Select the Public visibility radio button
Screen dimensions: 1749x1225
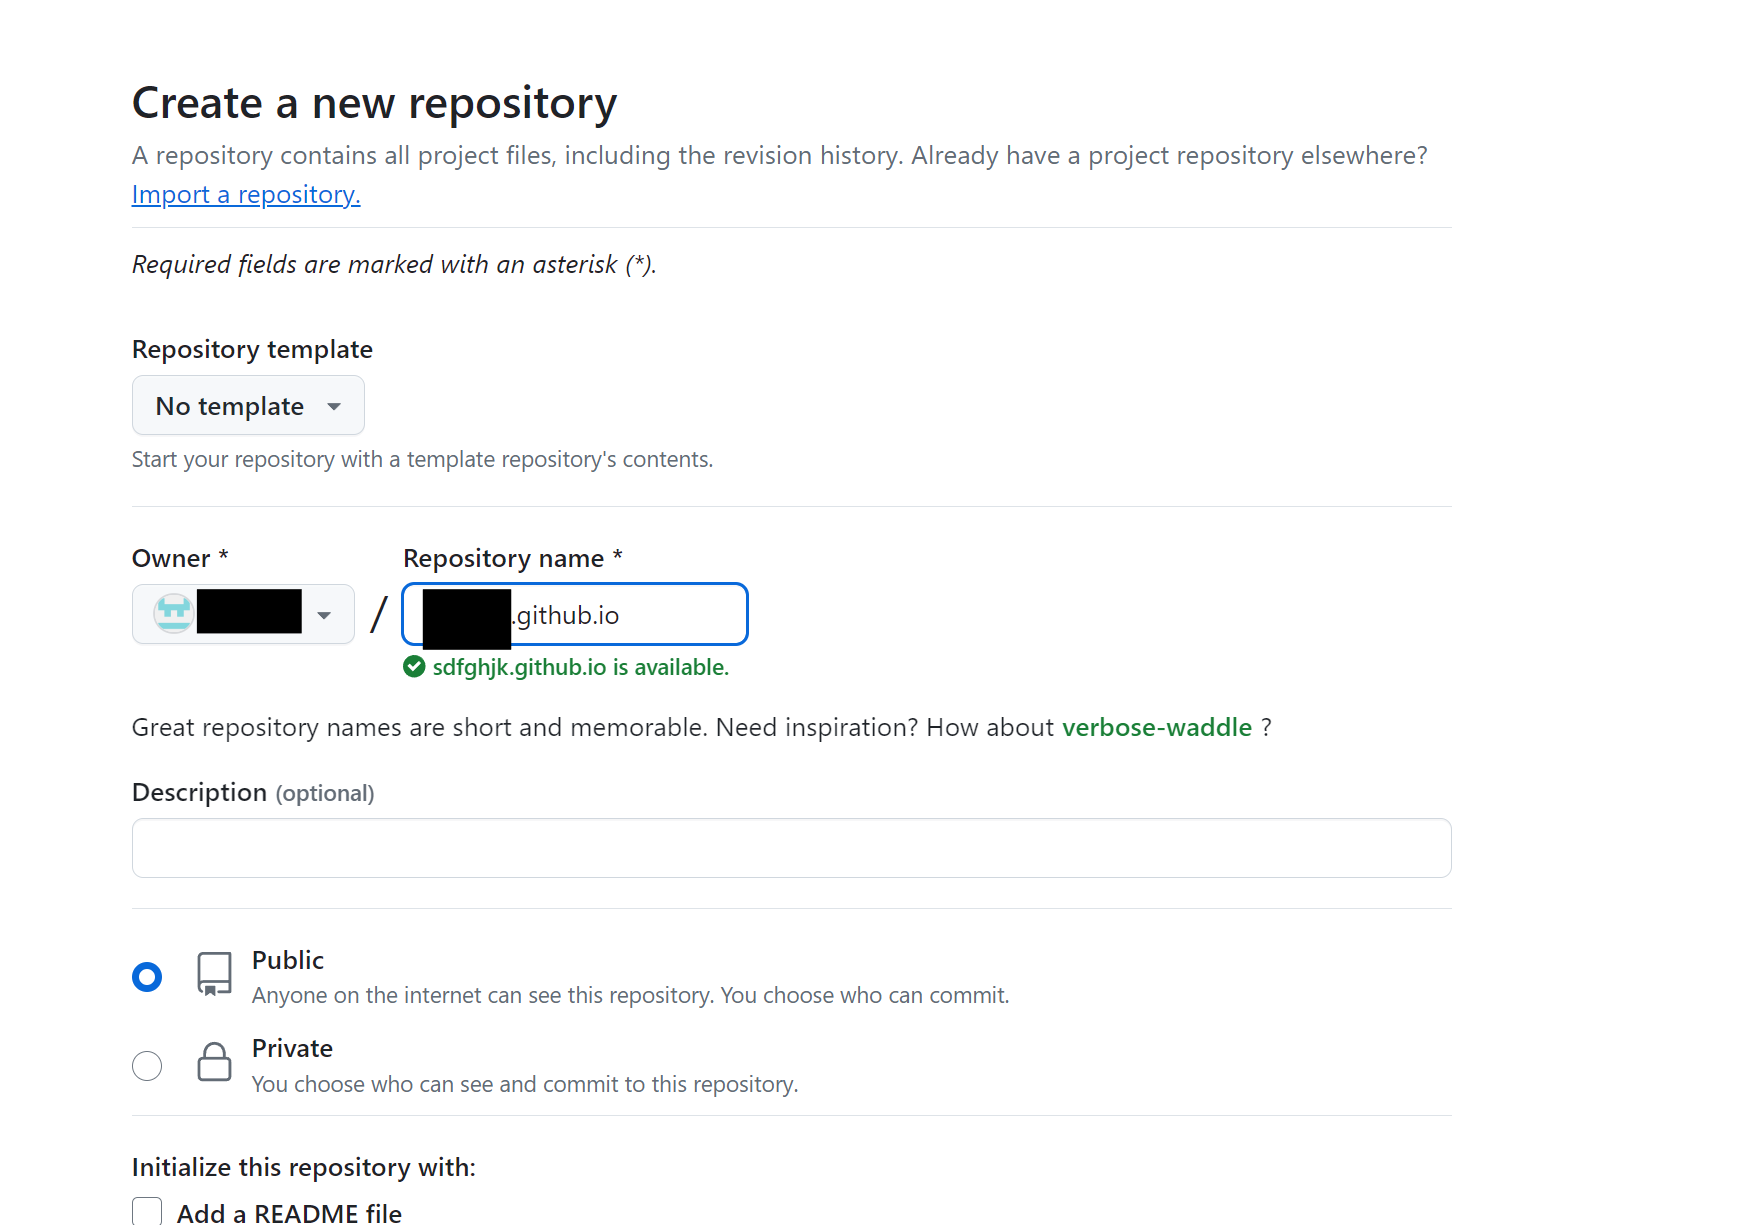(x=147, y=977)
